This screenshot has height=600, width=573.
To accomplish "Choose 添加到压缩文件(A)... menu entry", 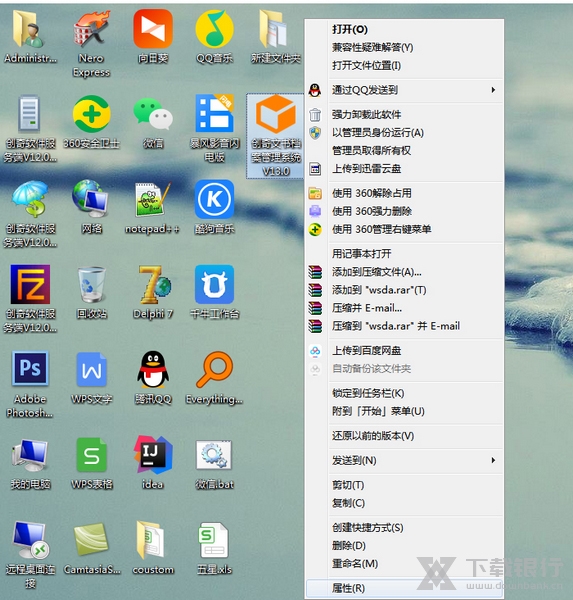I will pos(404,272).
